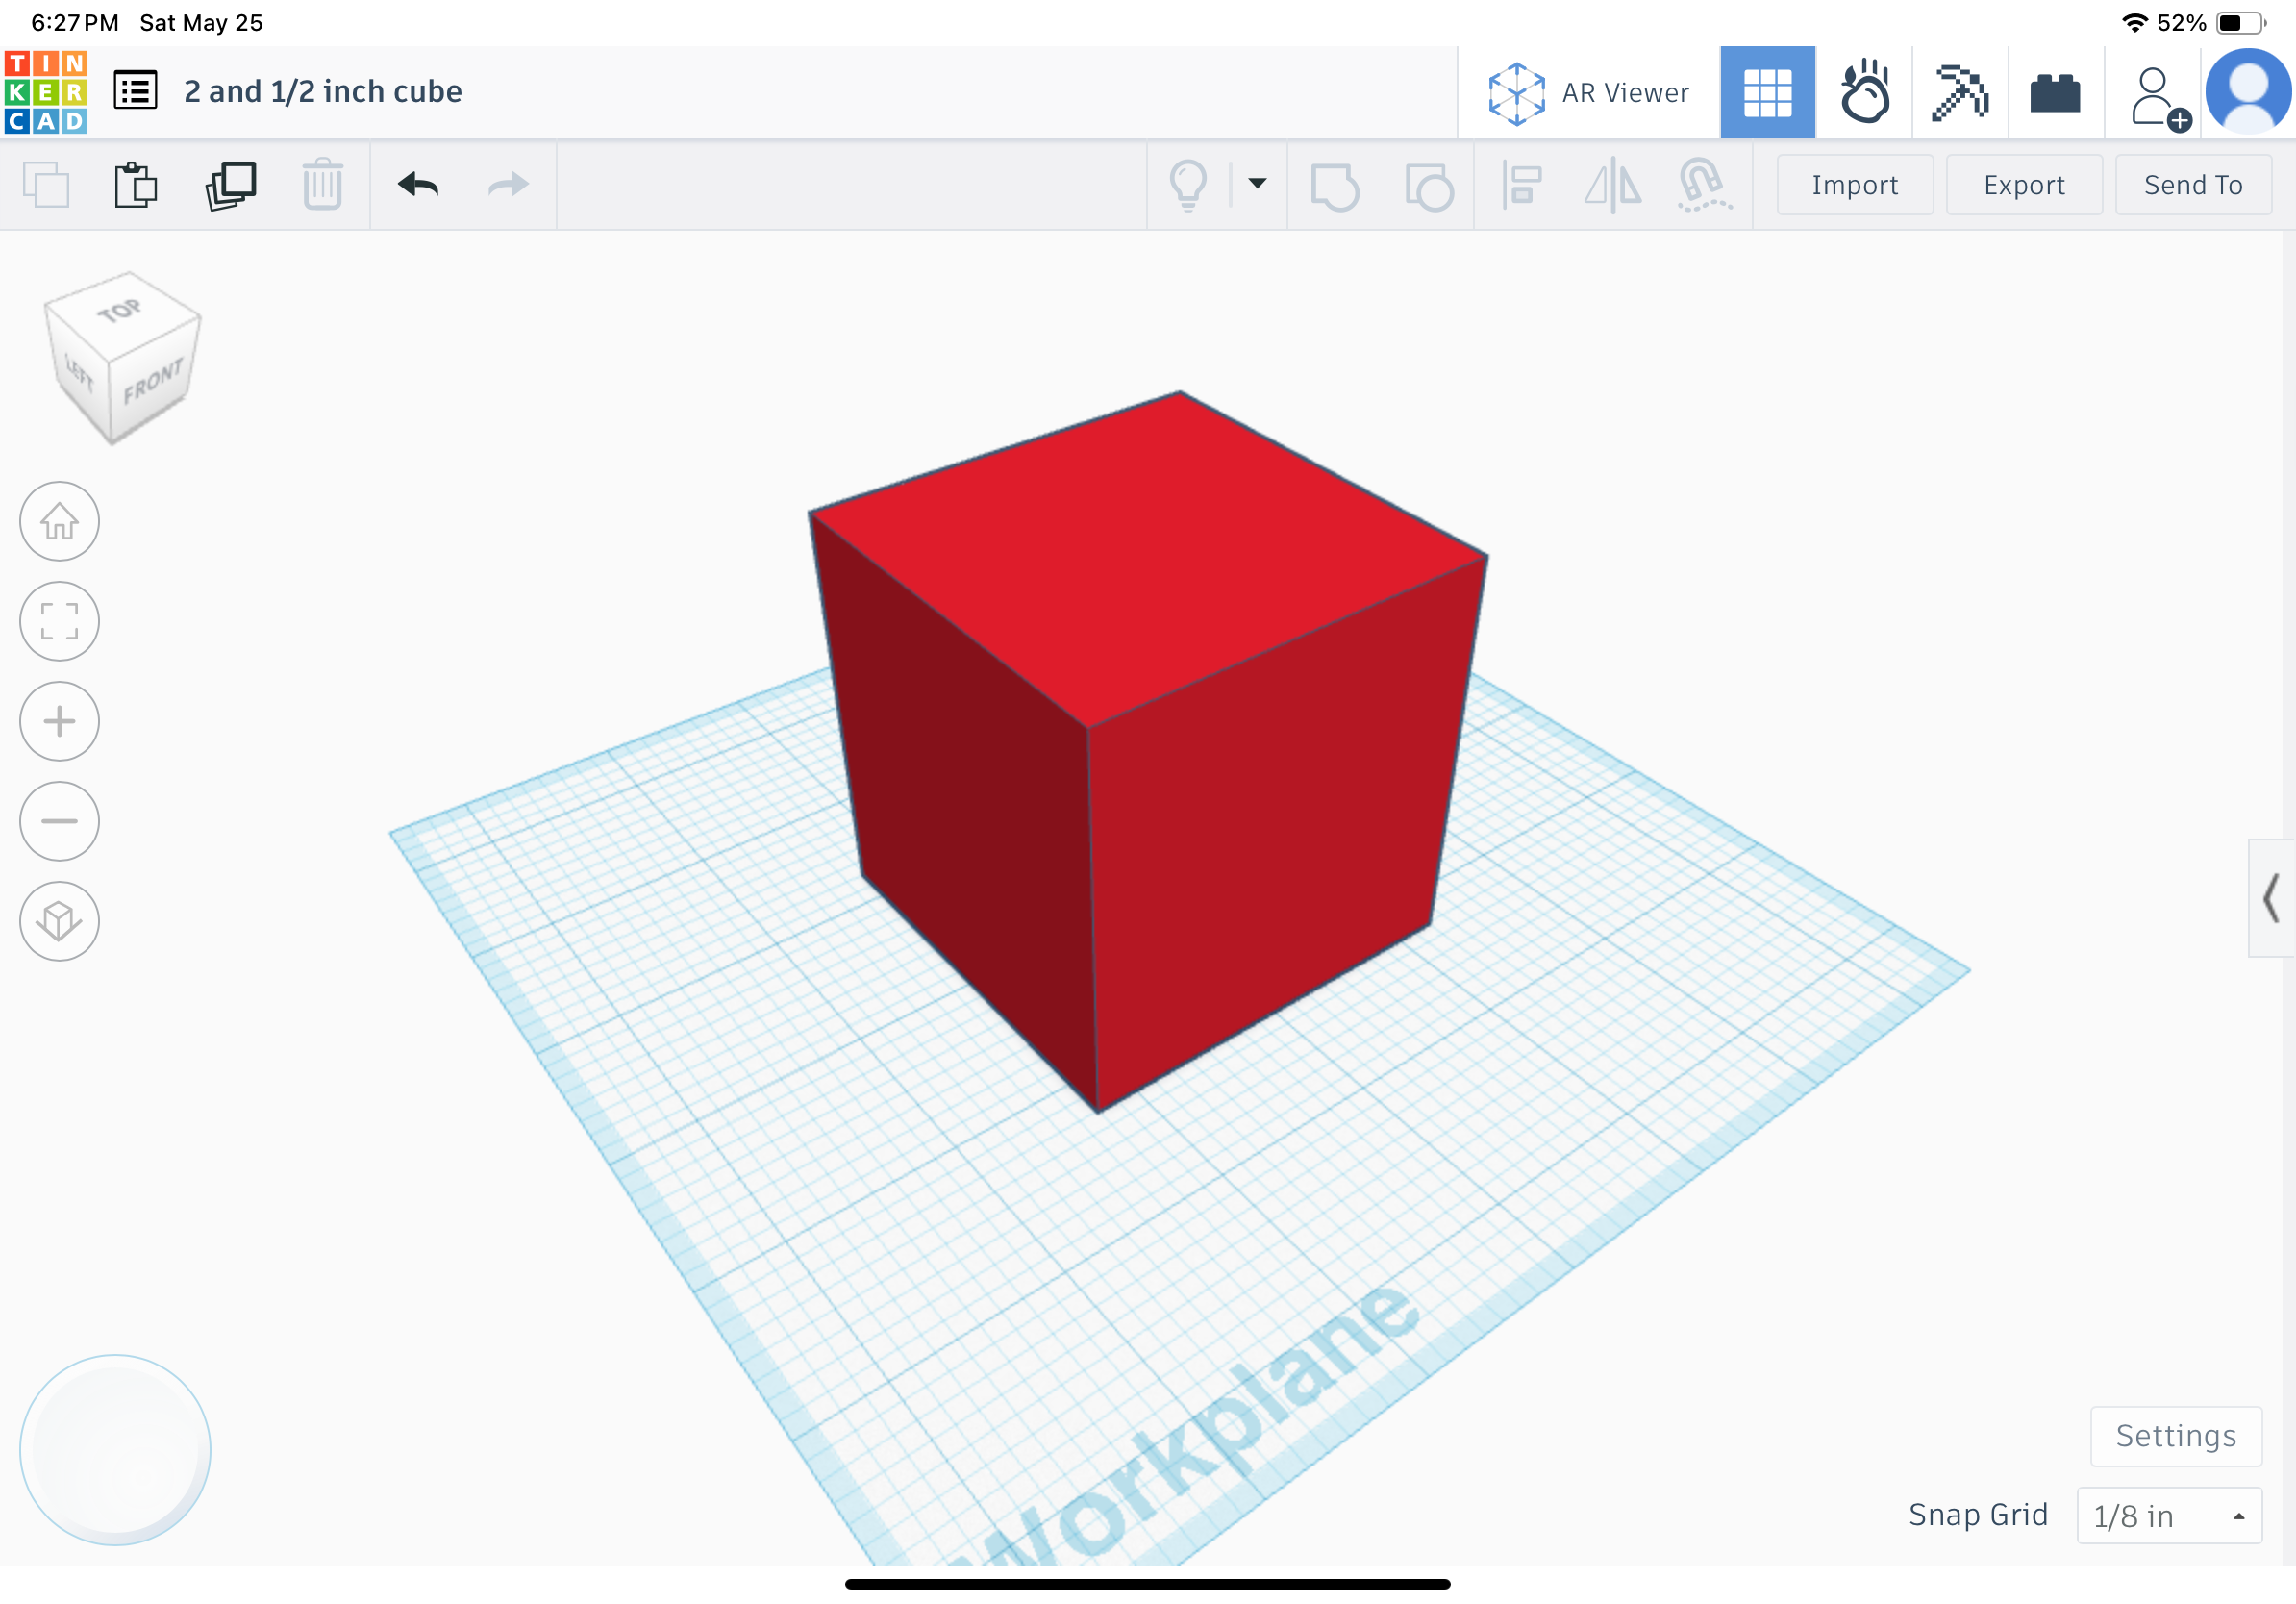Open the Tinkercad logo home
This screenshot has width=2296, height=1604.
pyautogui.click(x=46, y=92)
